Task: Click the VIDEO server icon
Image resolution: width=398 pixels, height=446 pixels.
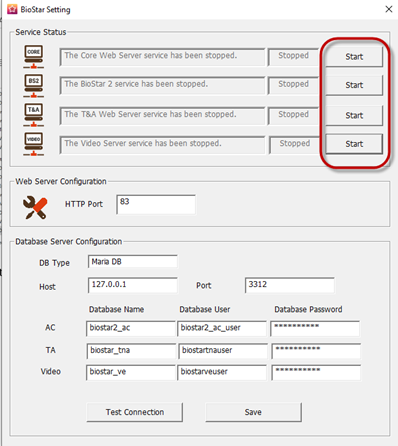Action: coord(34,144)
